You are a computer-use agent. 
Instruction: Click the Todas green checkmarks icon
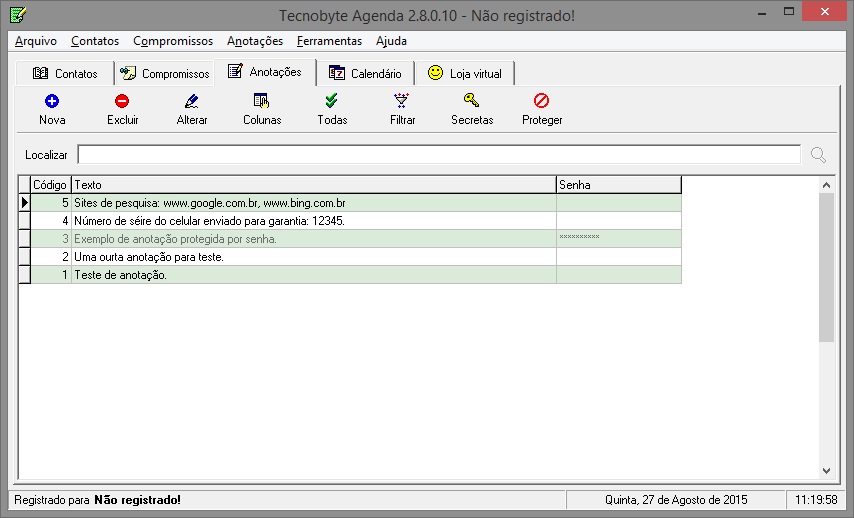(x=332, y=101)
